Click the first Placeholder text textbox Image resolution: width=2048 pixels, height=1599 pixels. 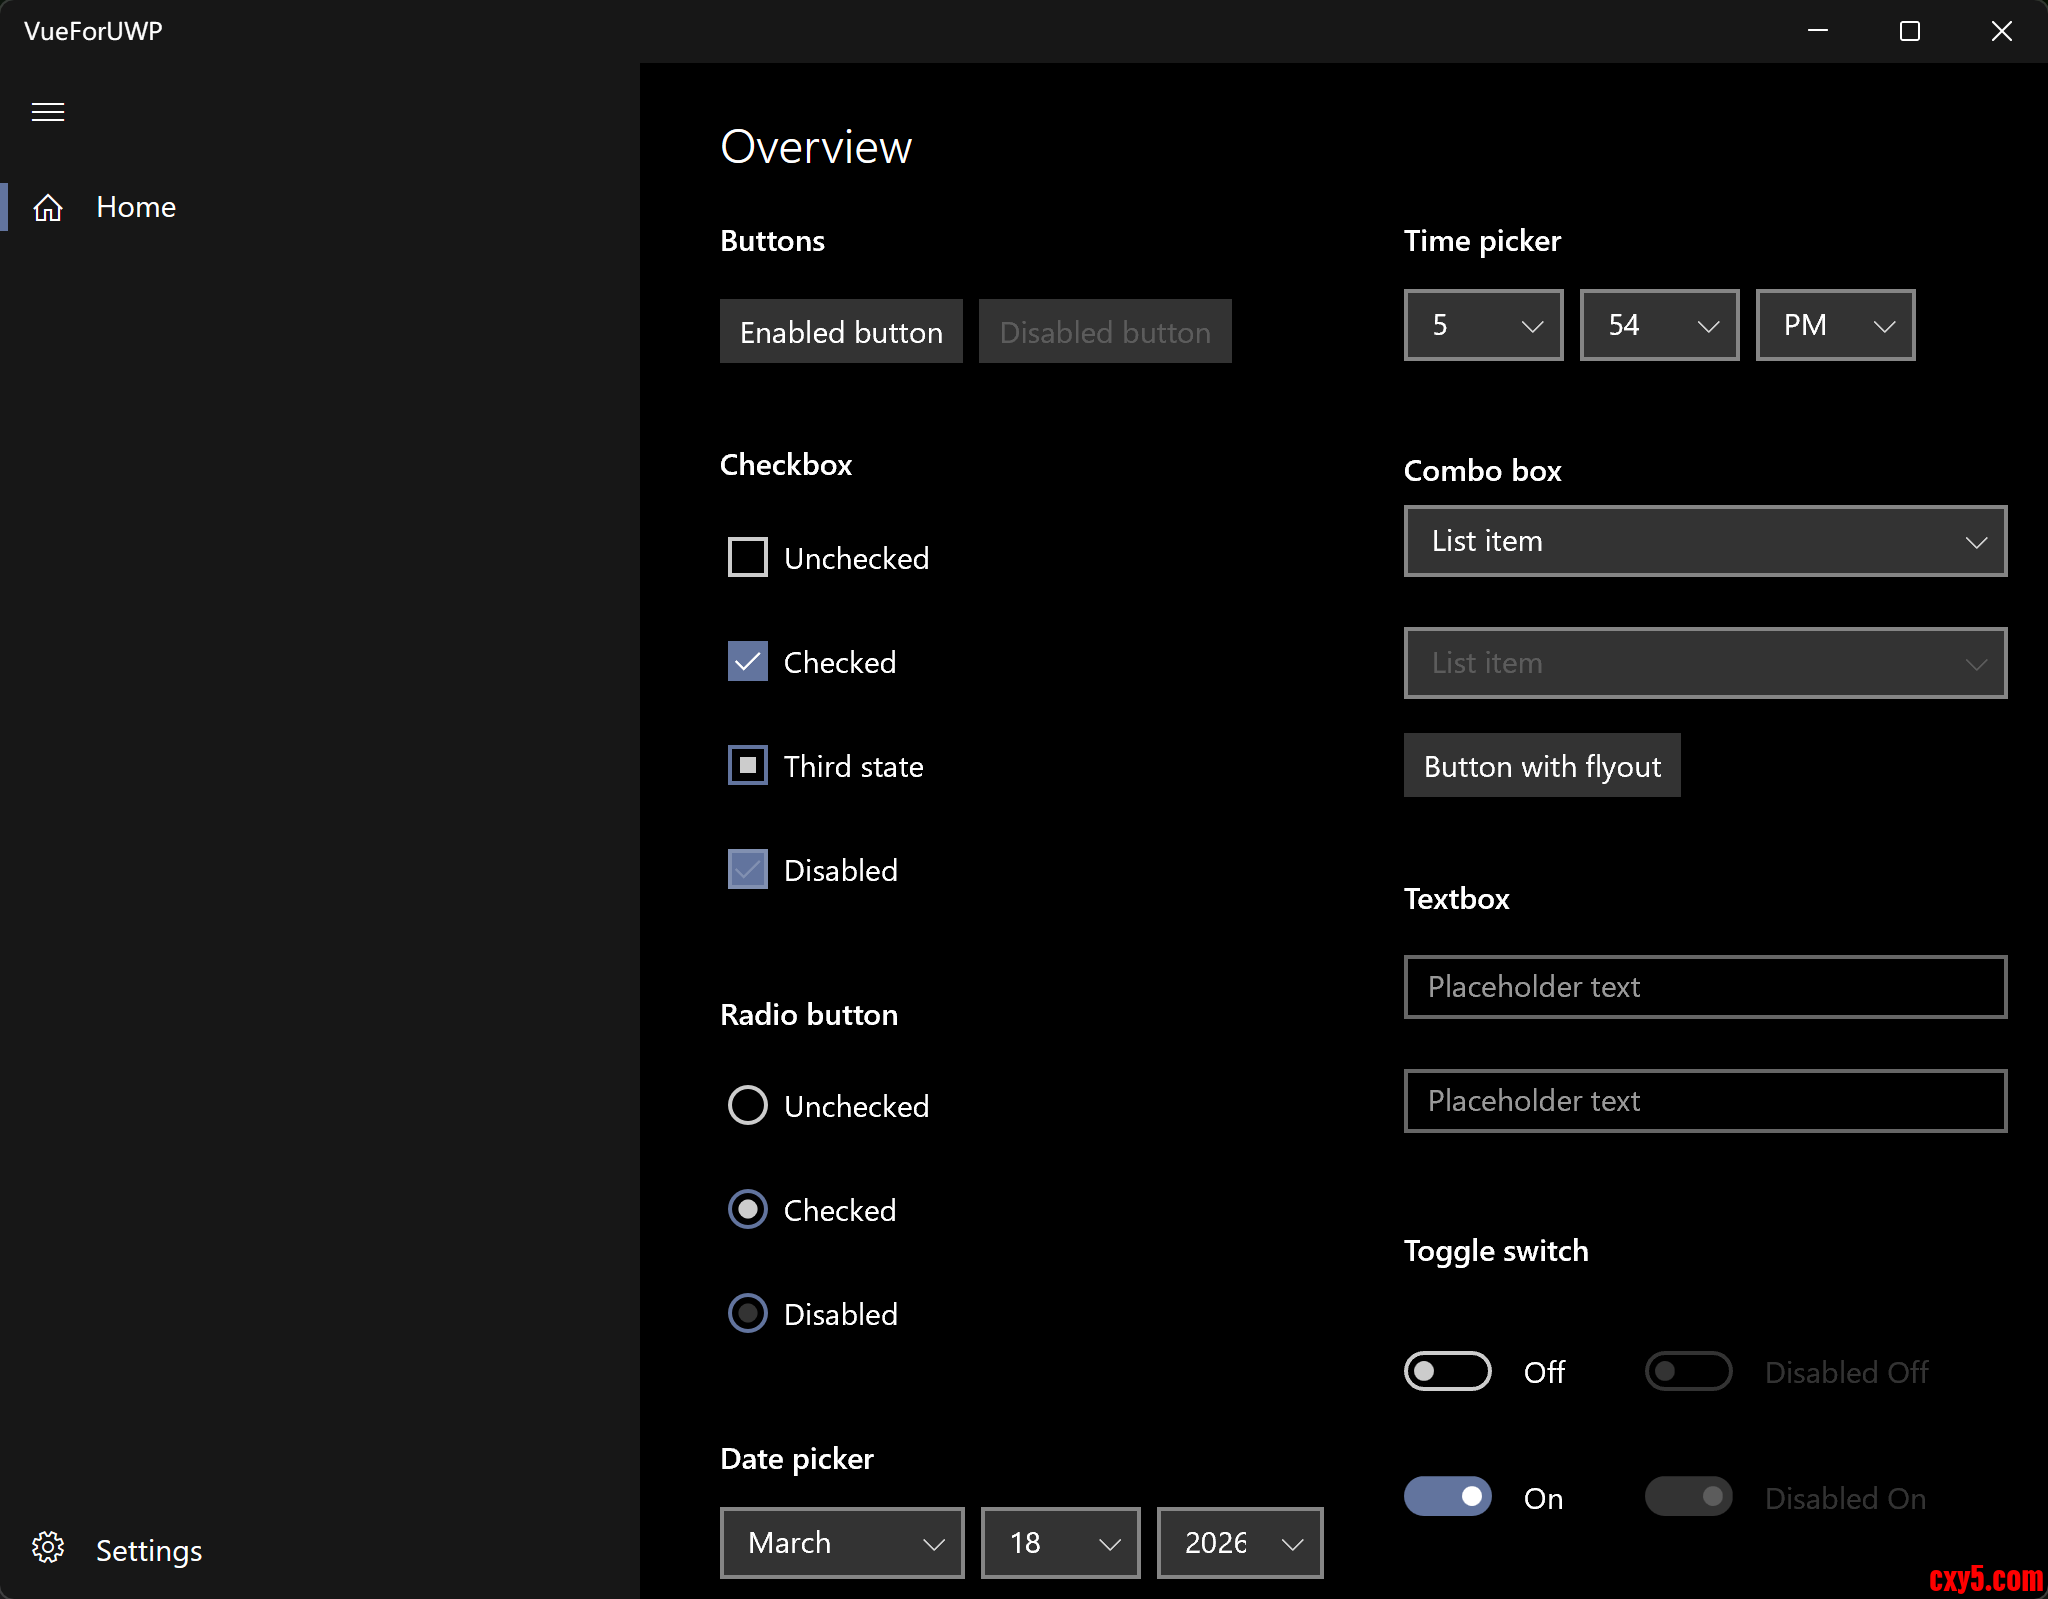click(1705, 987)
